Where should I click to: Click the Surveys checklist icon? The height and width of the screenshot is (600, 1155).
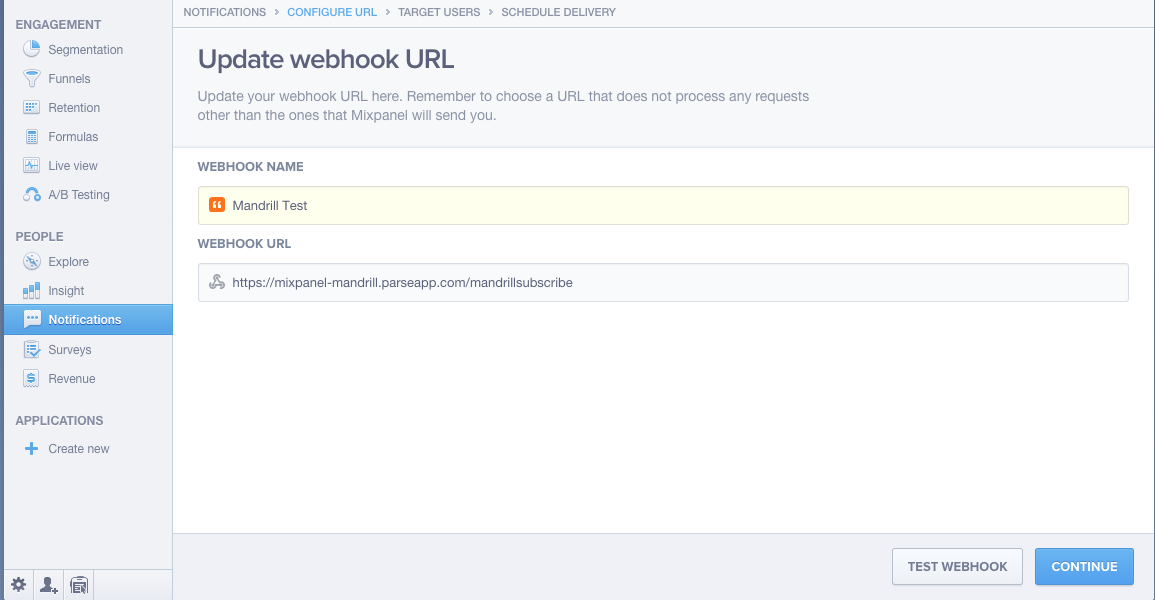point(32,350)
